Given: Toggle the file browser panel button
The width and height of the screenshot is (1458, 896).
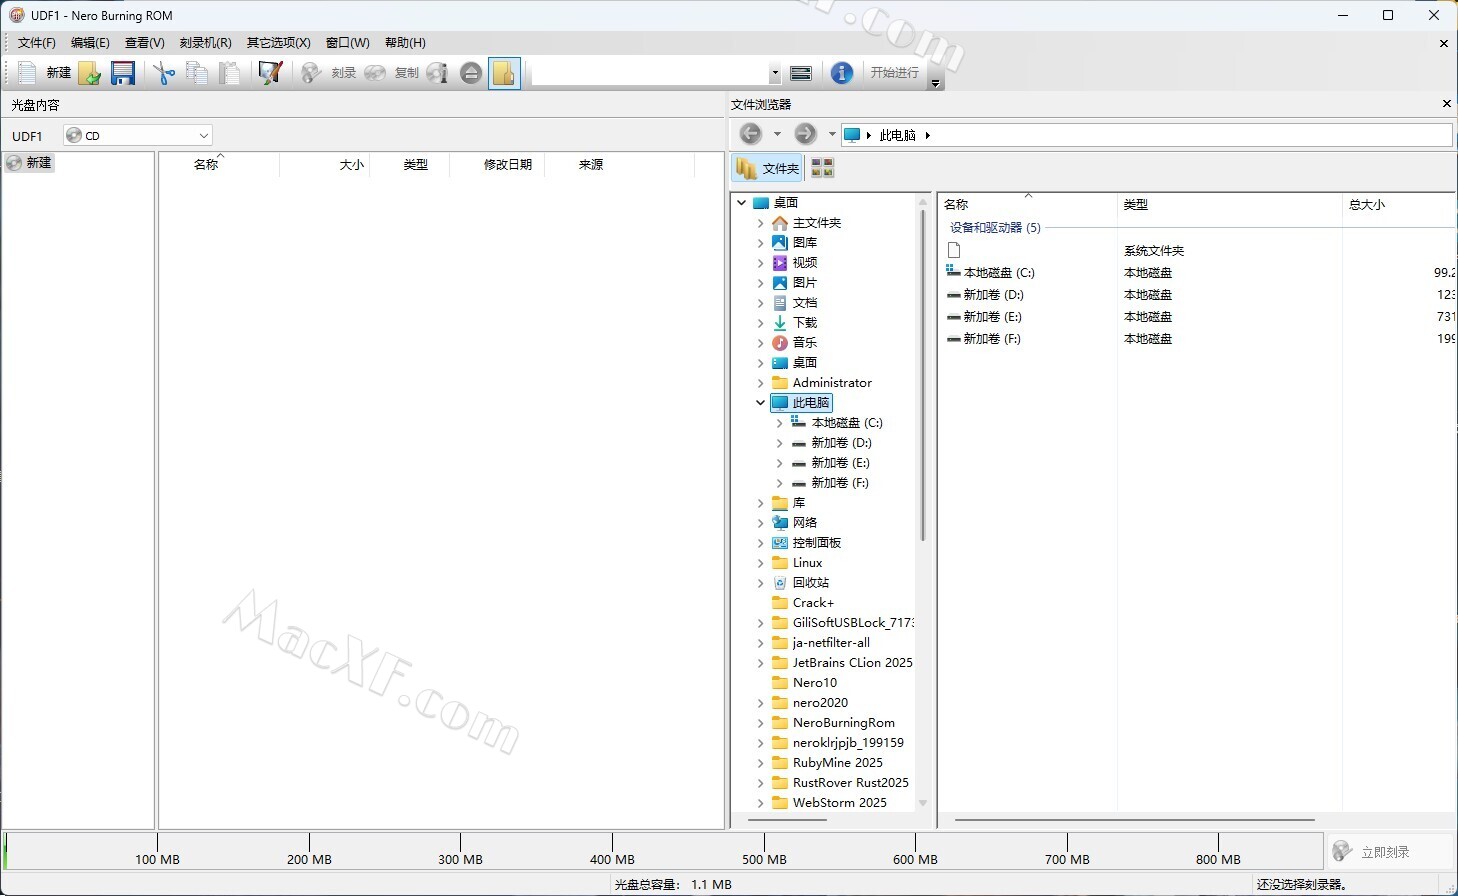Looking at the screenshot, I should (x=504, y=73).
